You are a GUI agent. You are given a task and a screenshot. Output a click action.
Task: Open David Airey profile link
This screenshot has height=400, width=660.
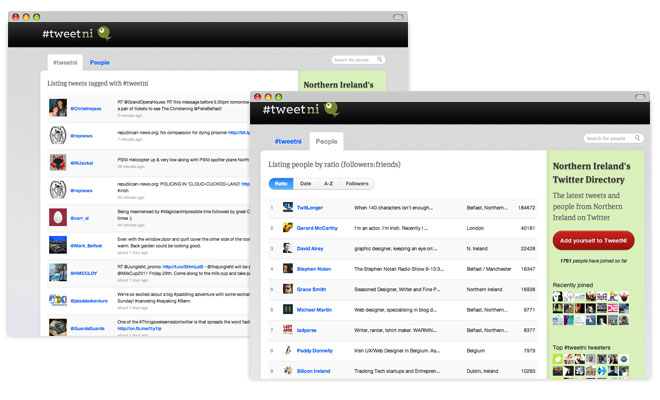coord(310,248)
